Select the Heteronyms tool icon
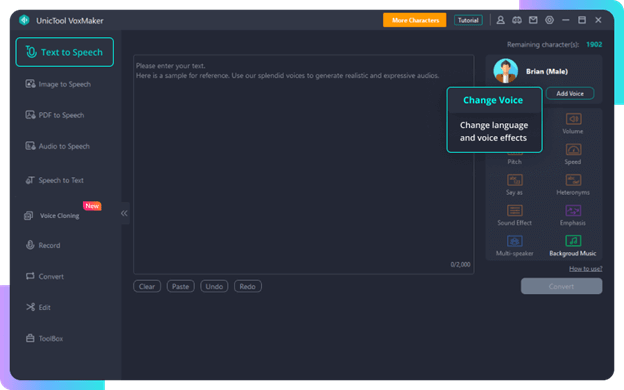The image size is (624, 390). pyautogui.click(x=573, y=180)
